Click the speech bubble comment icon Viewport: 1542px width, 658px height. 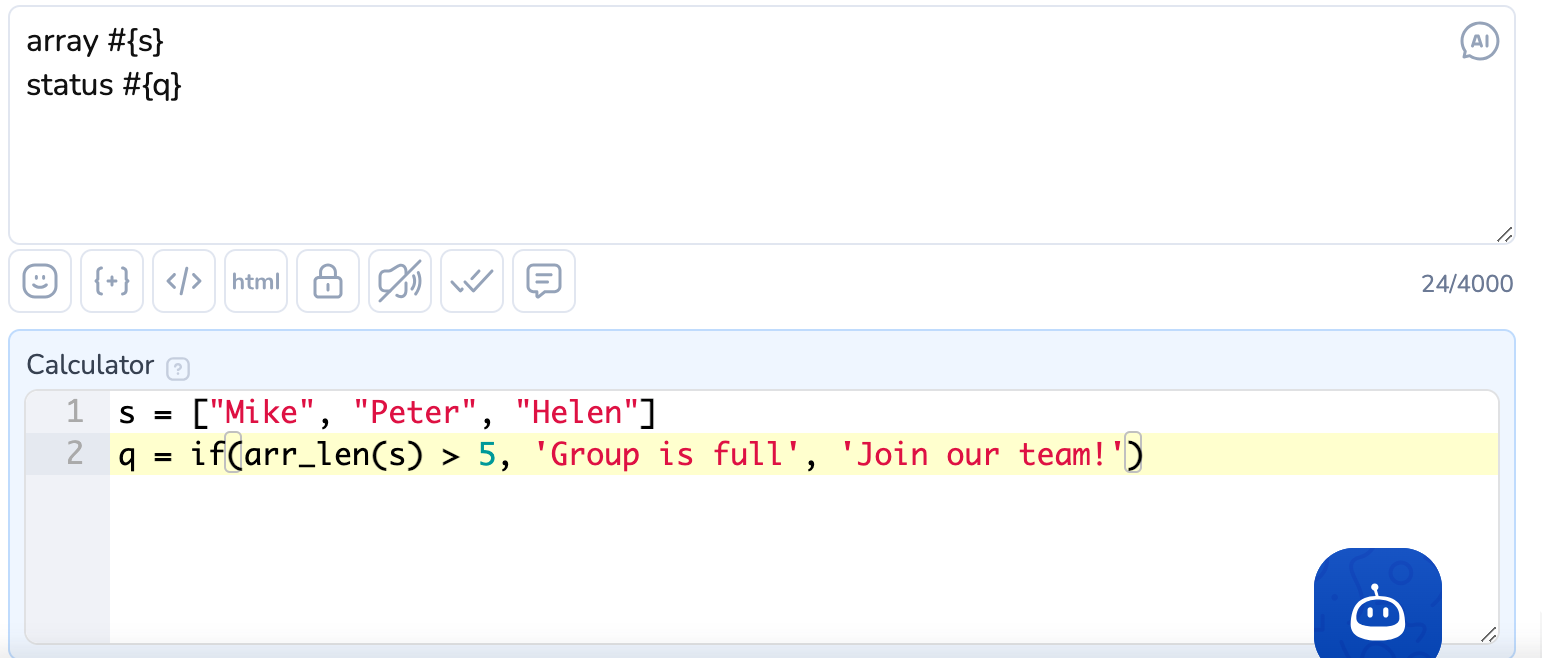544,281
